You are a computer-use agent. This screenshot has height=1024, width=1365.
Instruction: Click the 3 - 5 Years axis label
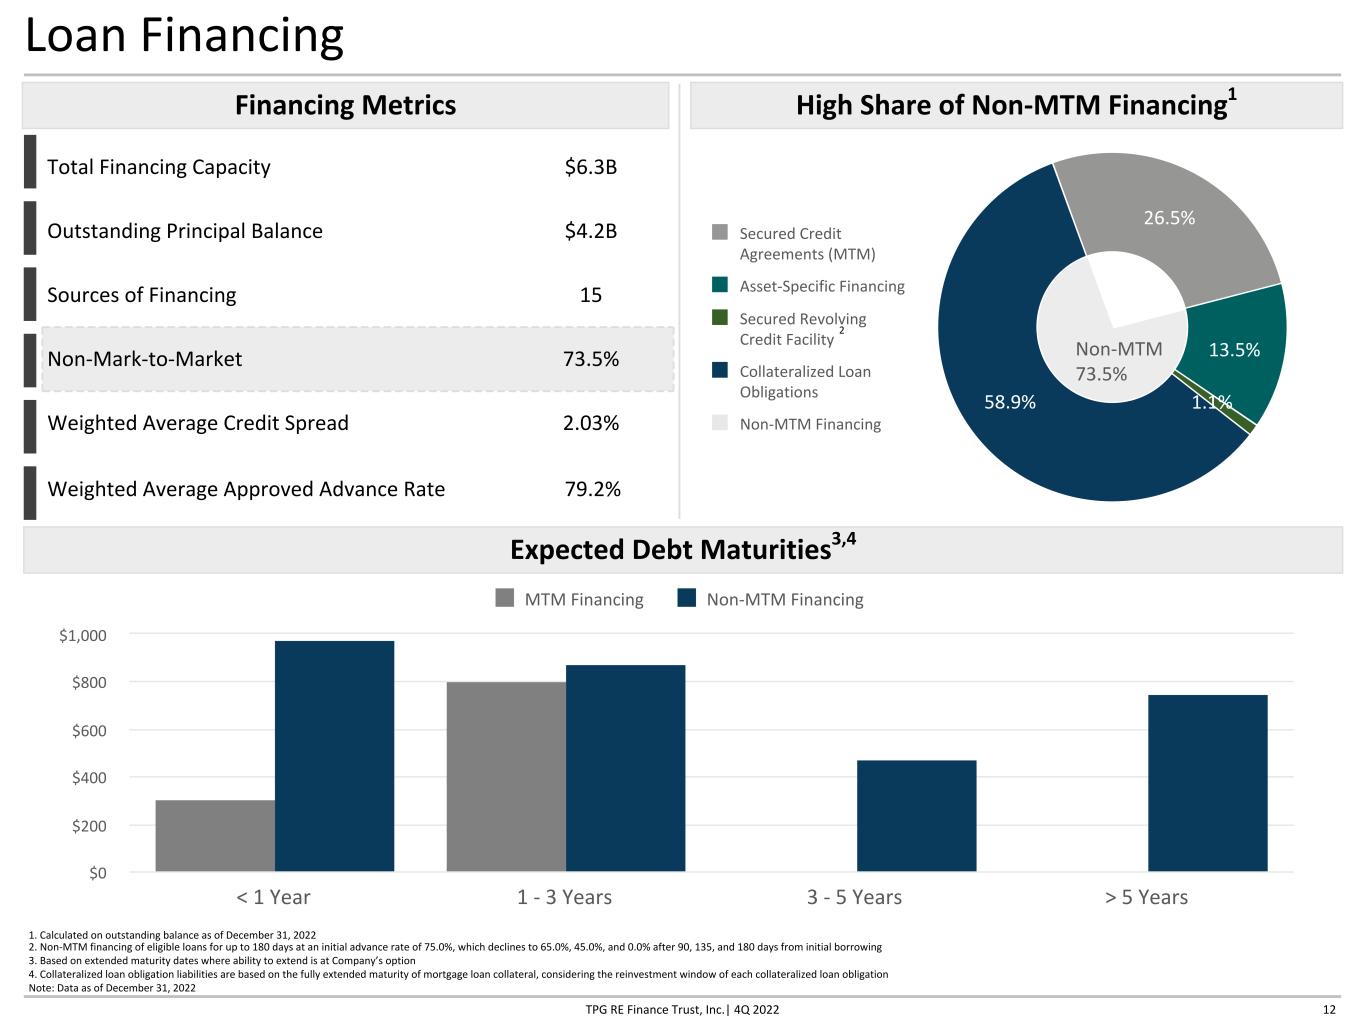pyautogui.click(x=855, y=897)
